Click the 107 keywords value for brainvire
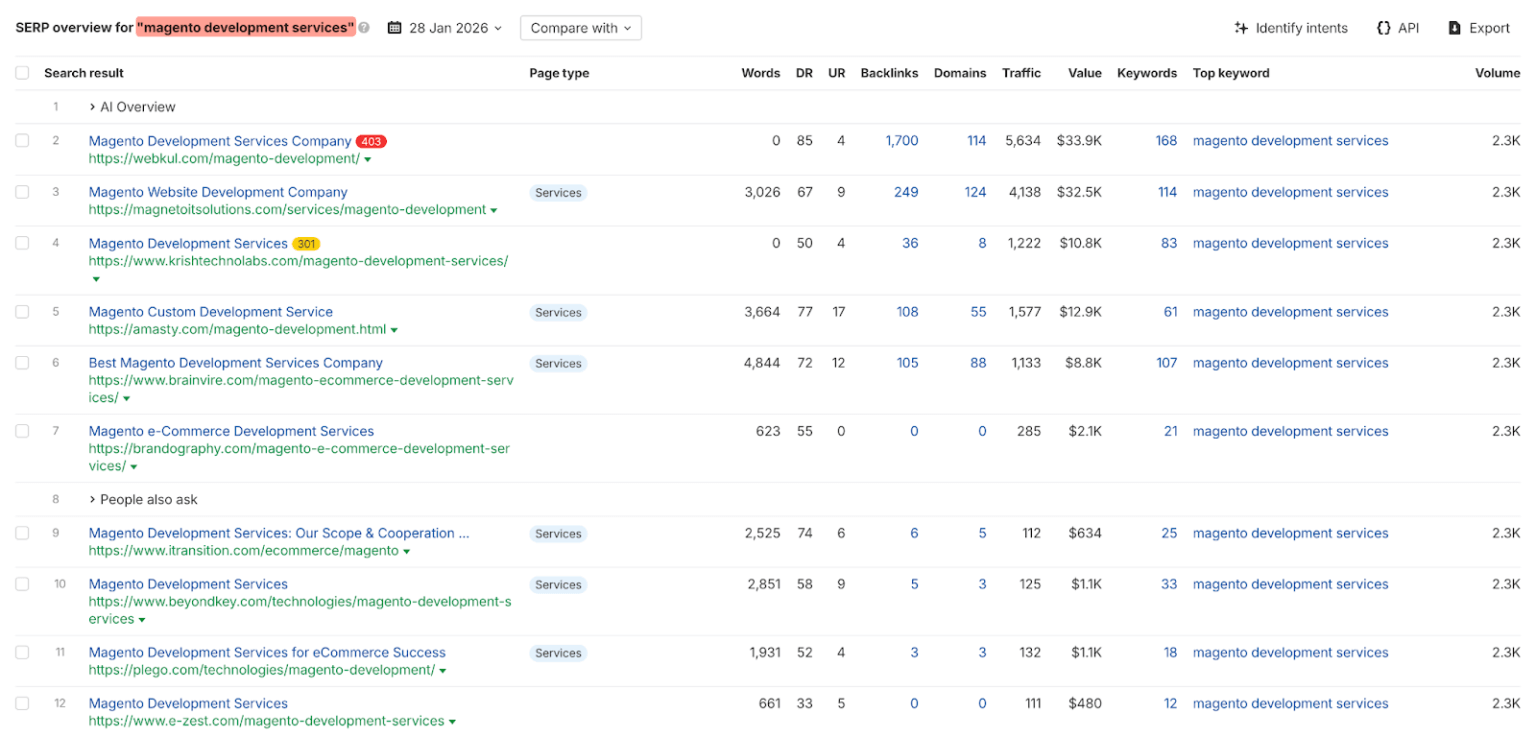1536x737 pixels. (x=1167, y=363)
